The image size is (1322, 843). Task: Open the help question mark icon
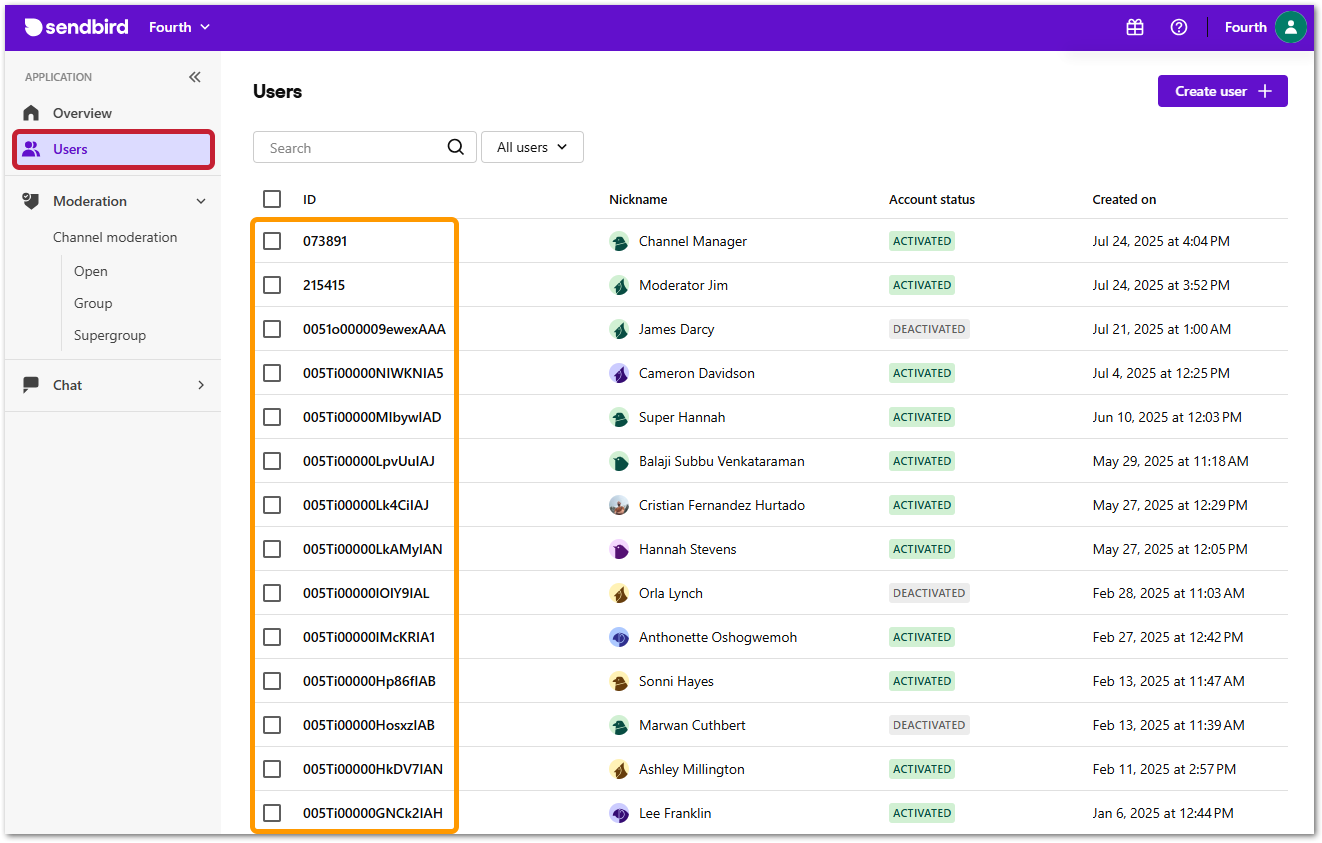coord(1178,27)
